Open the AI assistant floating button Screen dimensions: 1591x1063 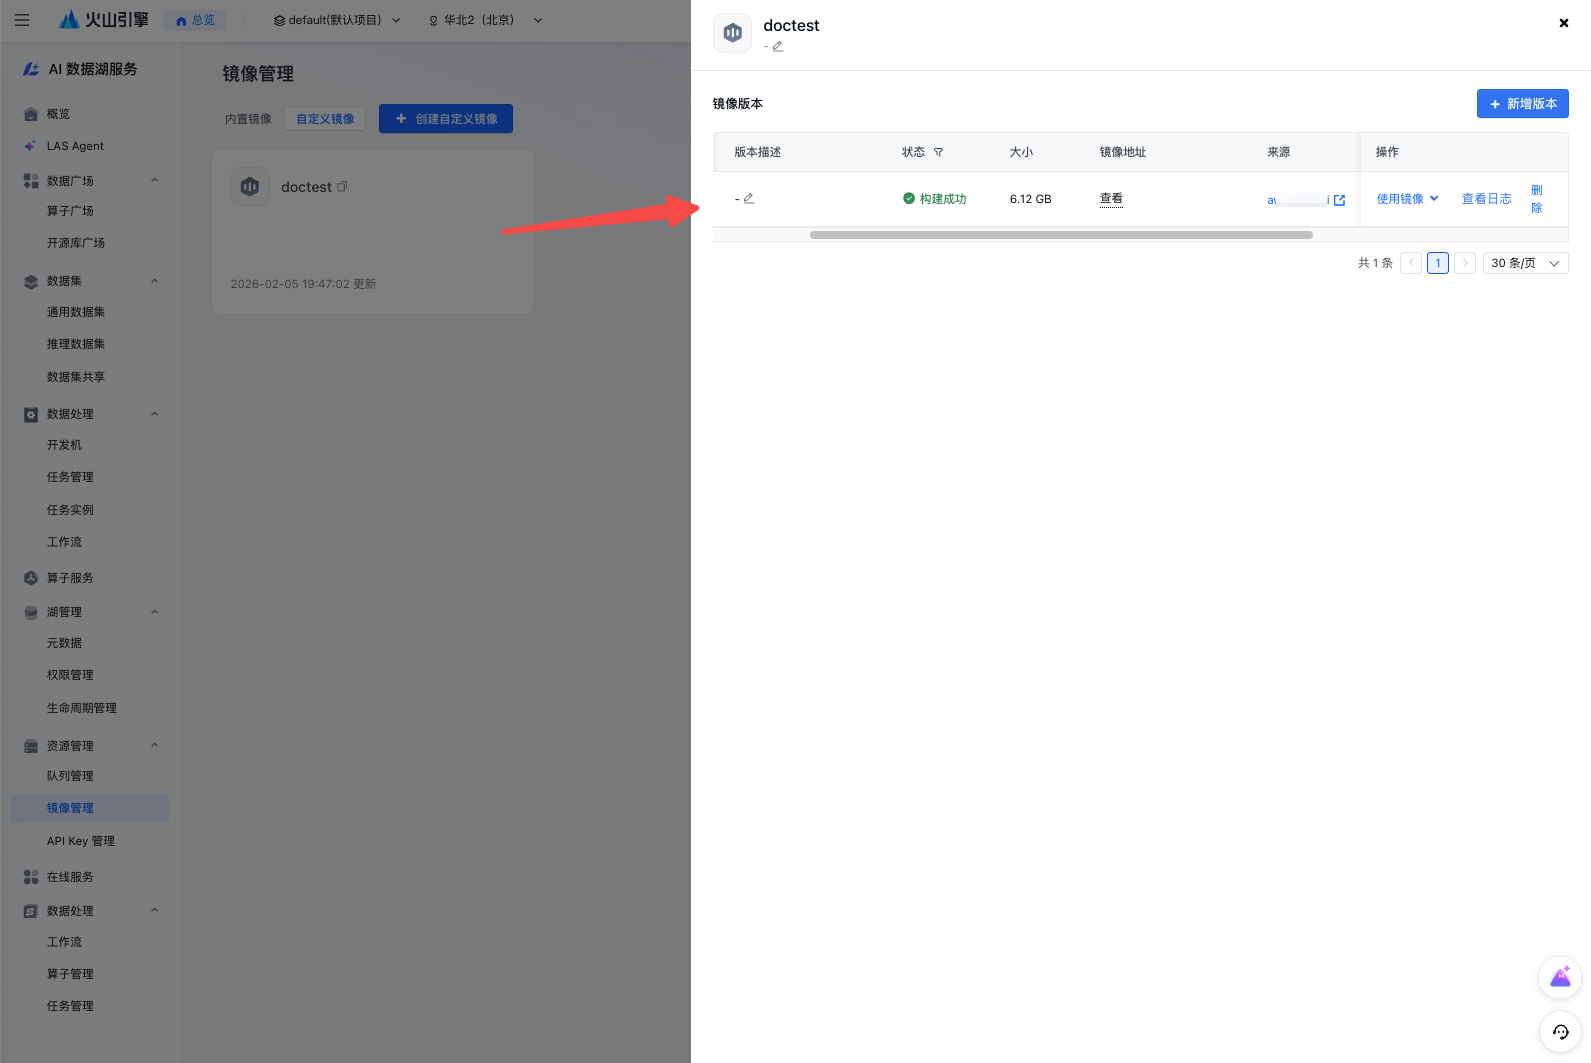pyautogui.click(x=1560, y=978)
